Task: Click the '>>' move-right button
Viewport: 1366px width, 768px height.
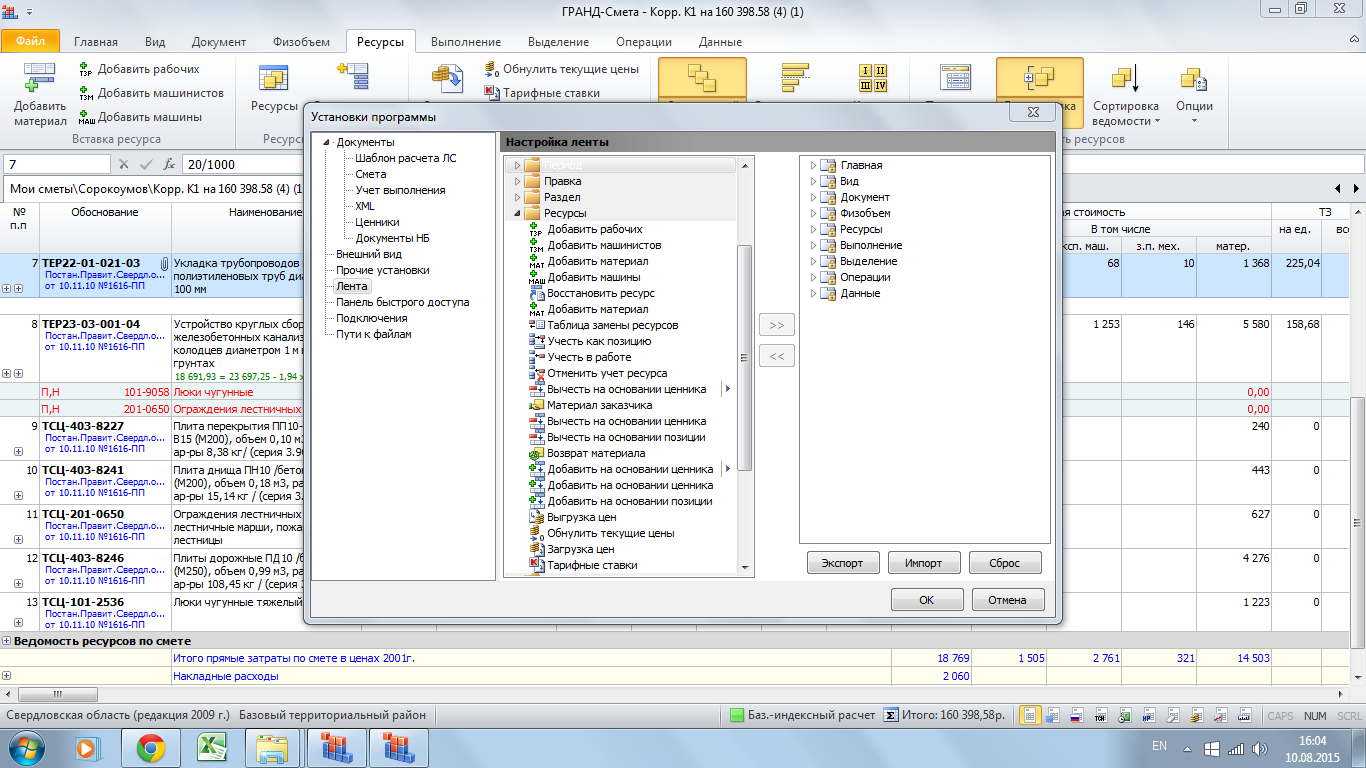Action: [x=776, y=325]
